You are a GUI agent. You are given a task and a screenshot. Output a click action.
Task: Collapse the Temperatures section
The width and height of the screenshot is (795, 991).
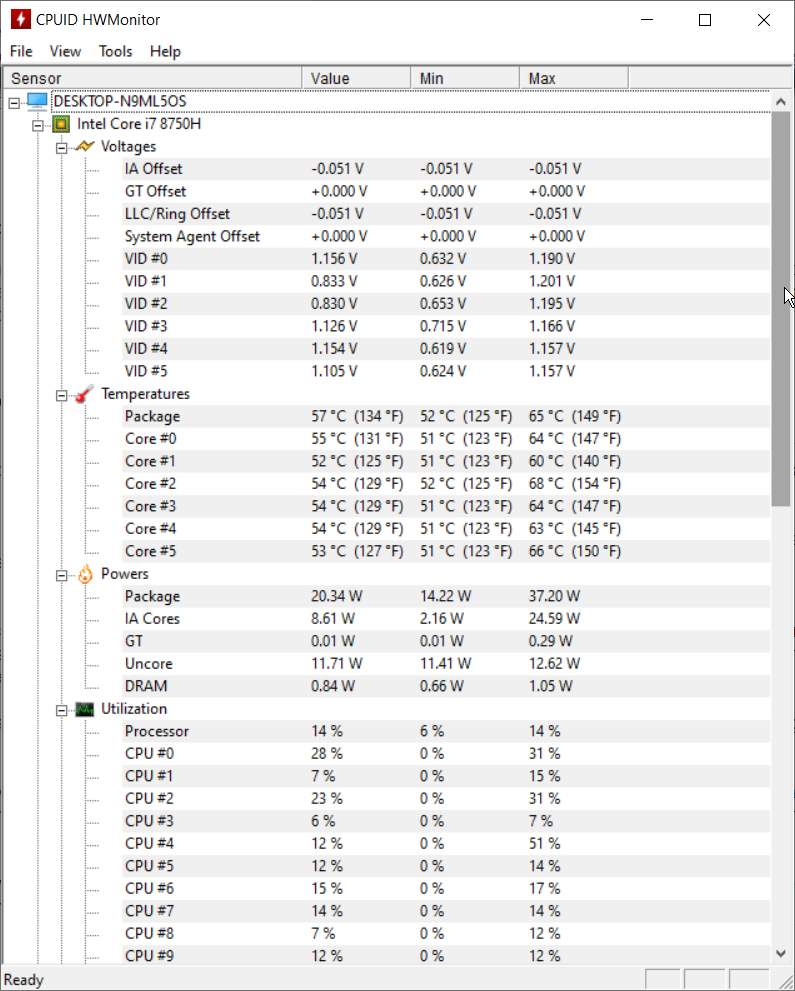click(x=61, y=396)
